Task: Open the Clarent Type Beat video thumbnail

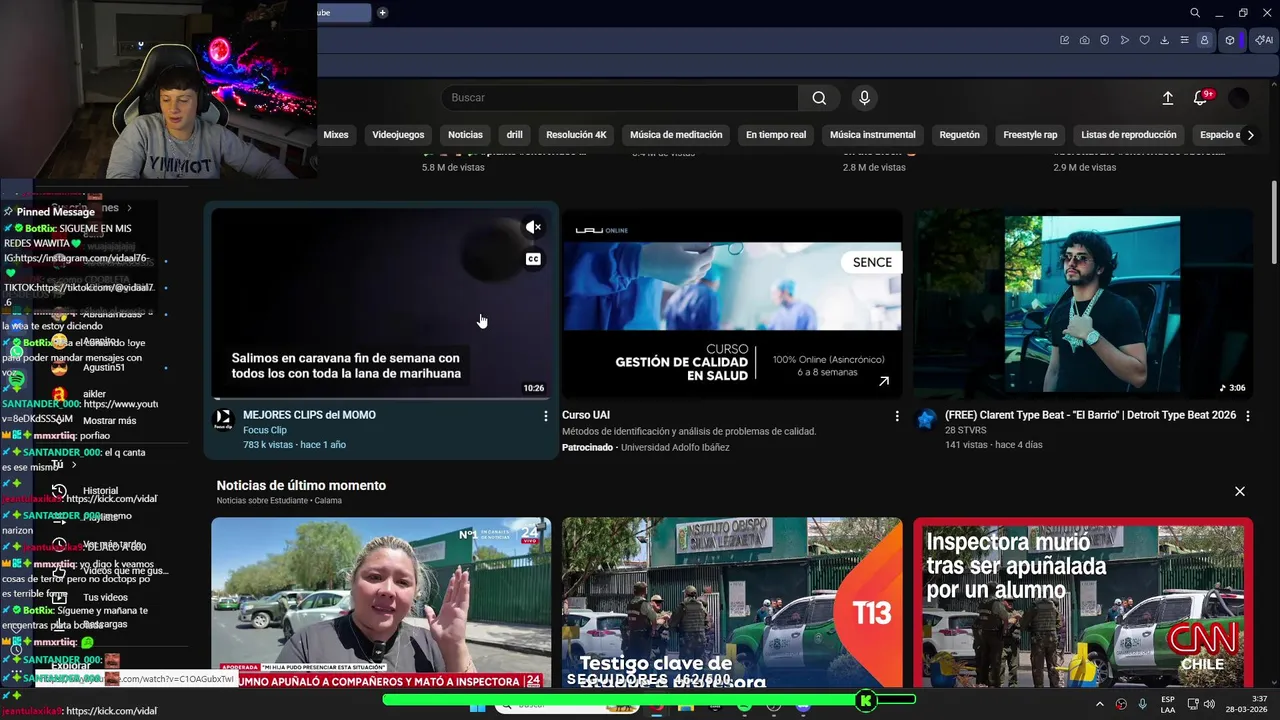Action: click(x=1083, y=303)
